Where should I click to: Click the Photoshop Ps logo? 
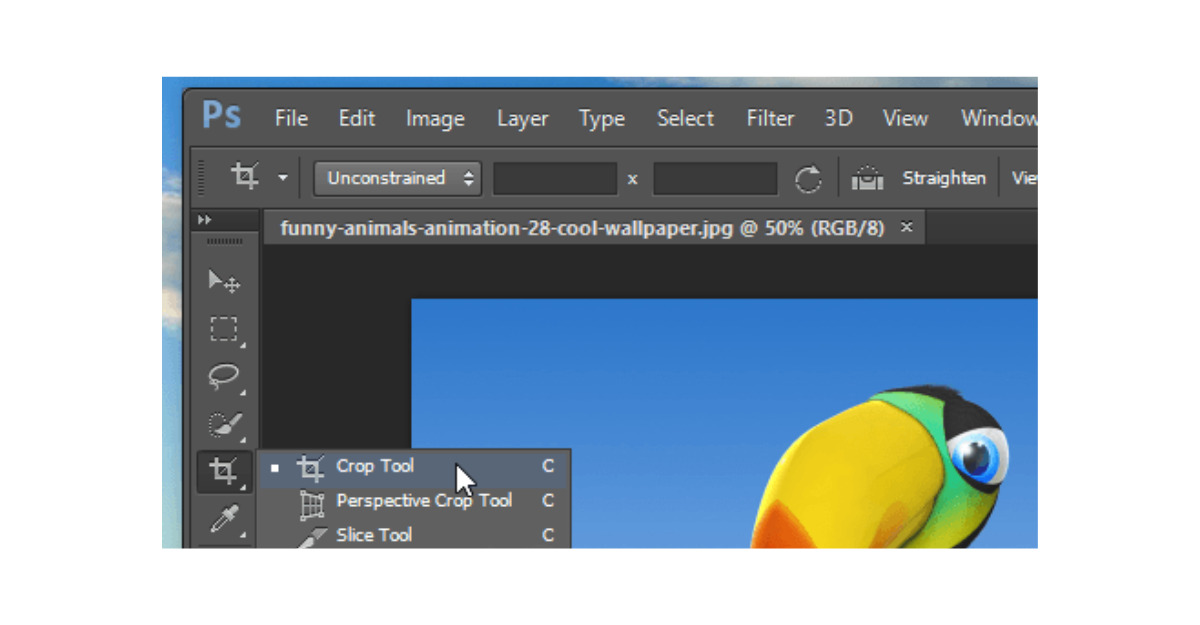(x=221, y=116)
